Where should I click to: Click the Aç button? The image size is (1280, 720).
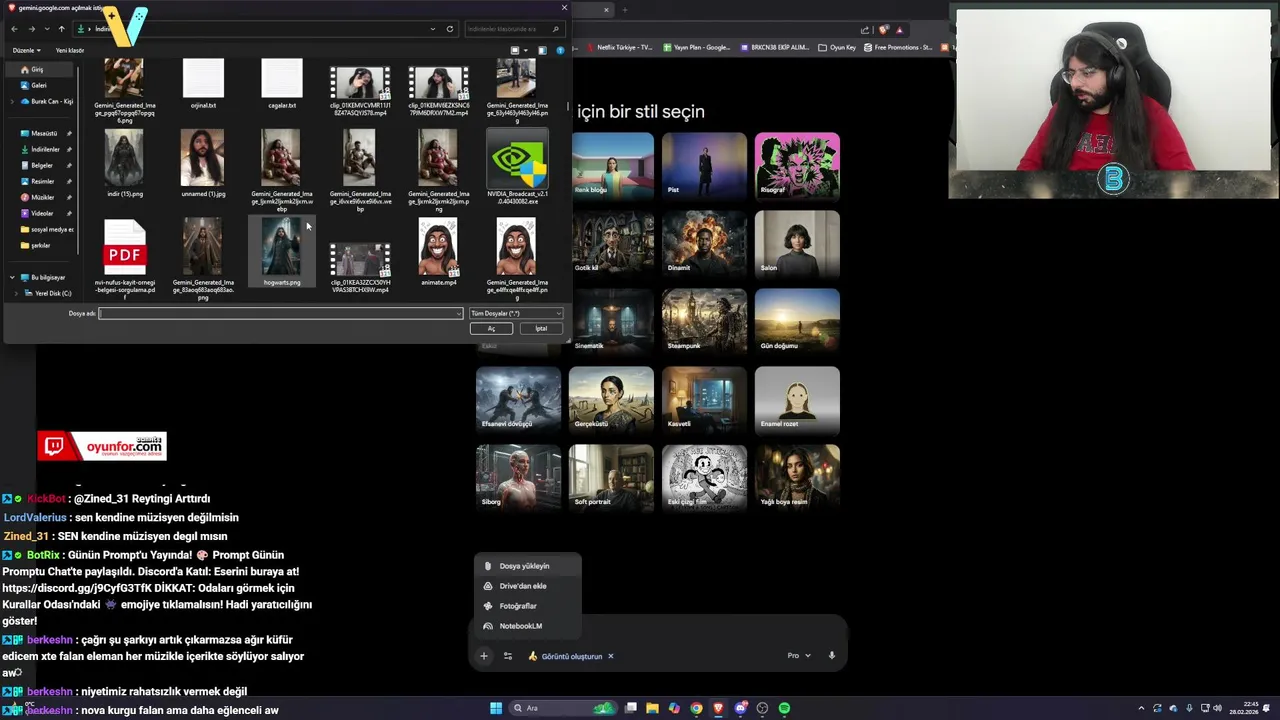491,328
